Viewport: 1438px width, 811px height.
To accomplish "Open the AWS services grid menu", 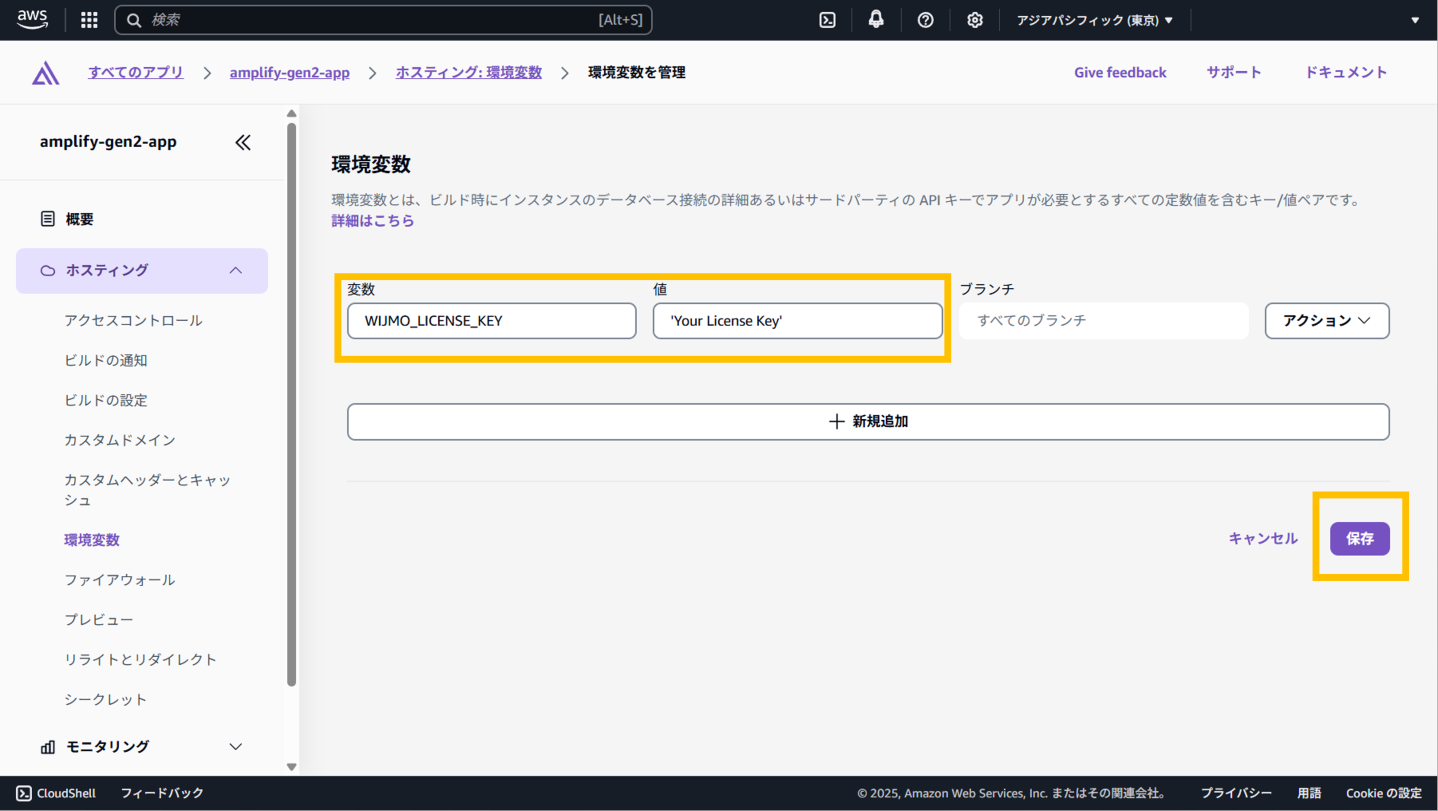I will pos(89,20).
